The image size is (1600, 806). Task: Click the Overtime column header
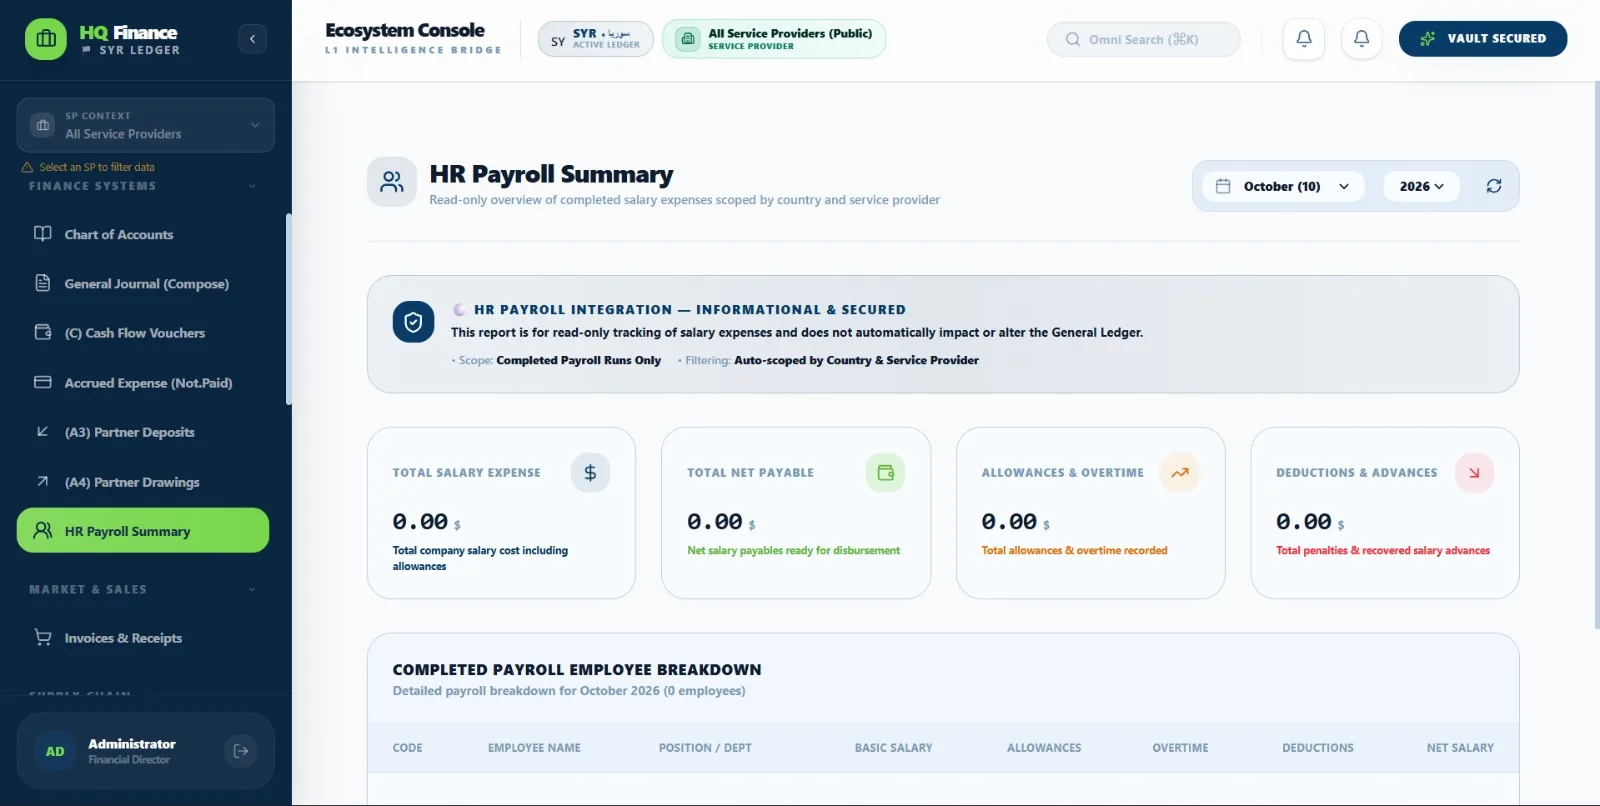coord(1180,748)
